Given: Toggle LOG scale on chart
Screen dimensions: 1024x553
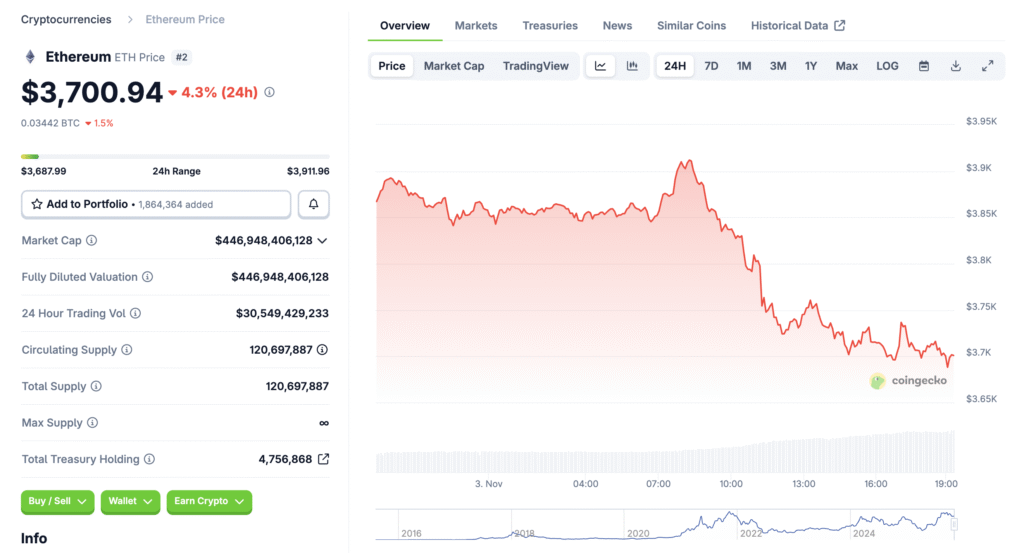Looking at the screenshot, I should (x=887, y=66).
